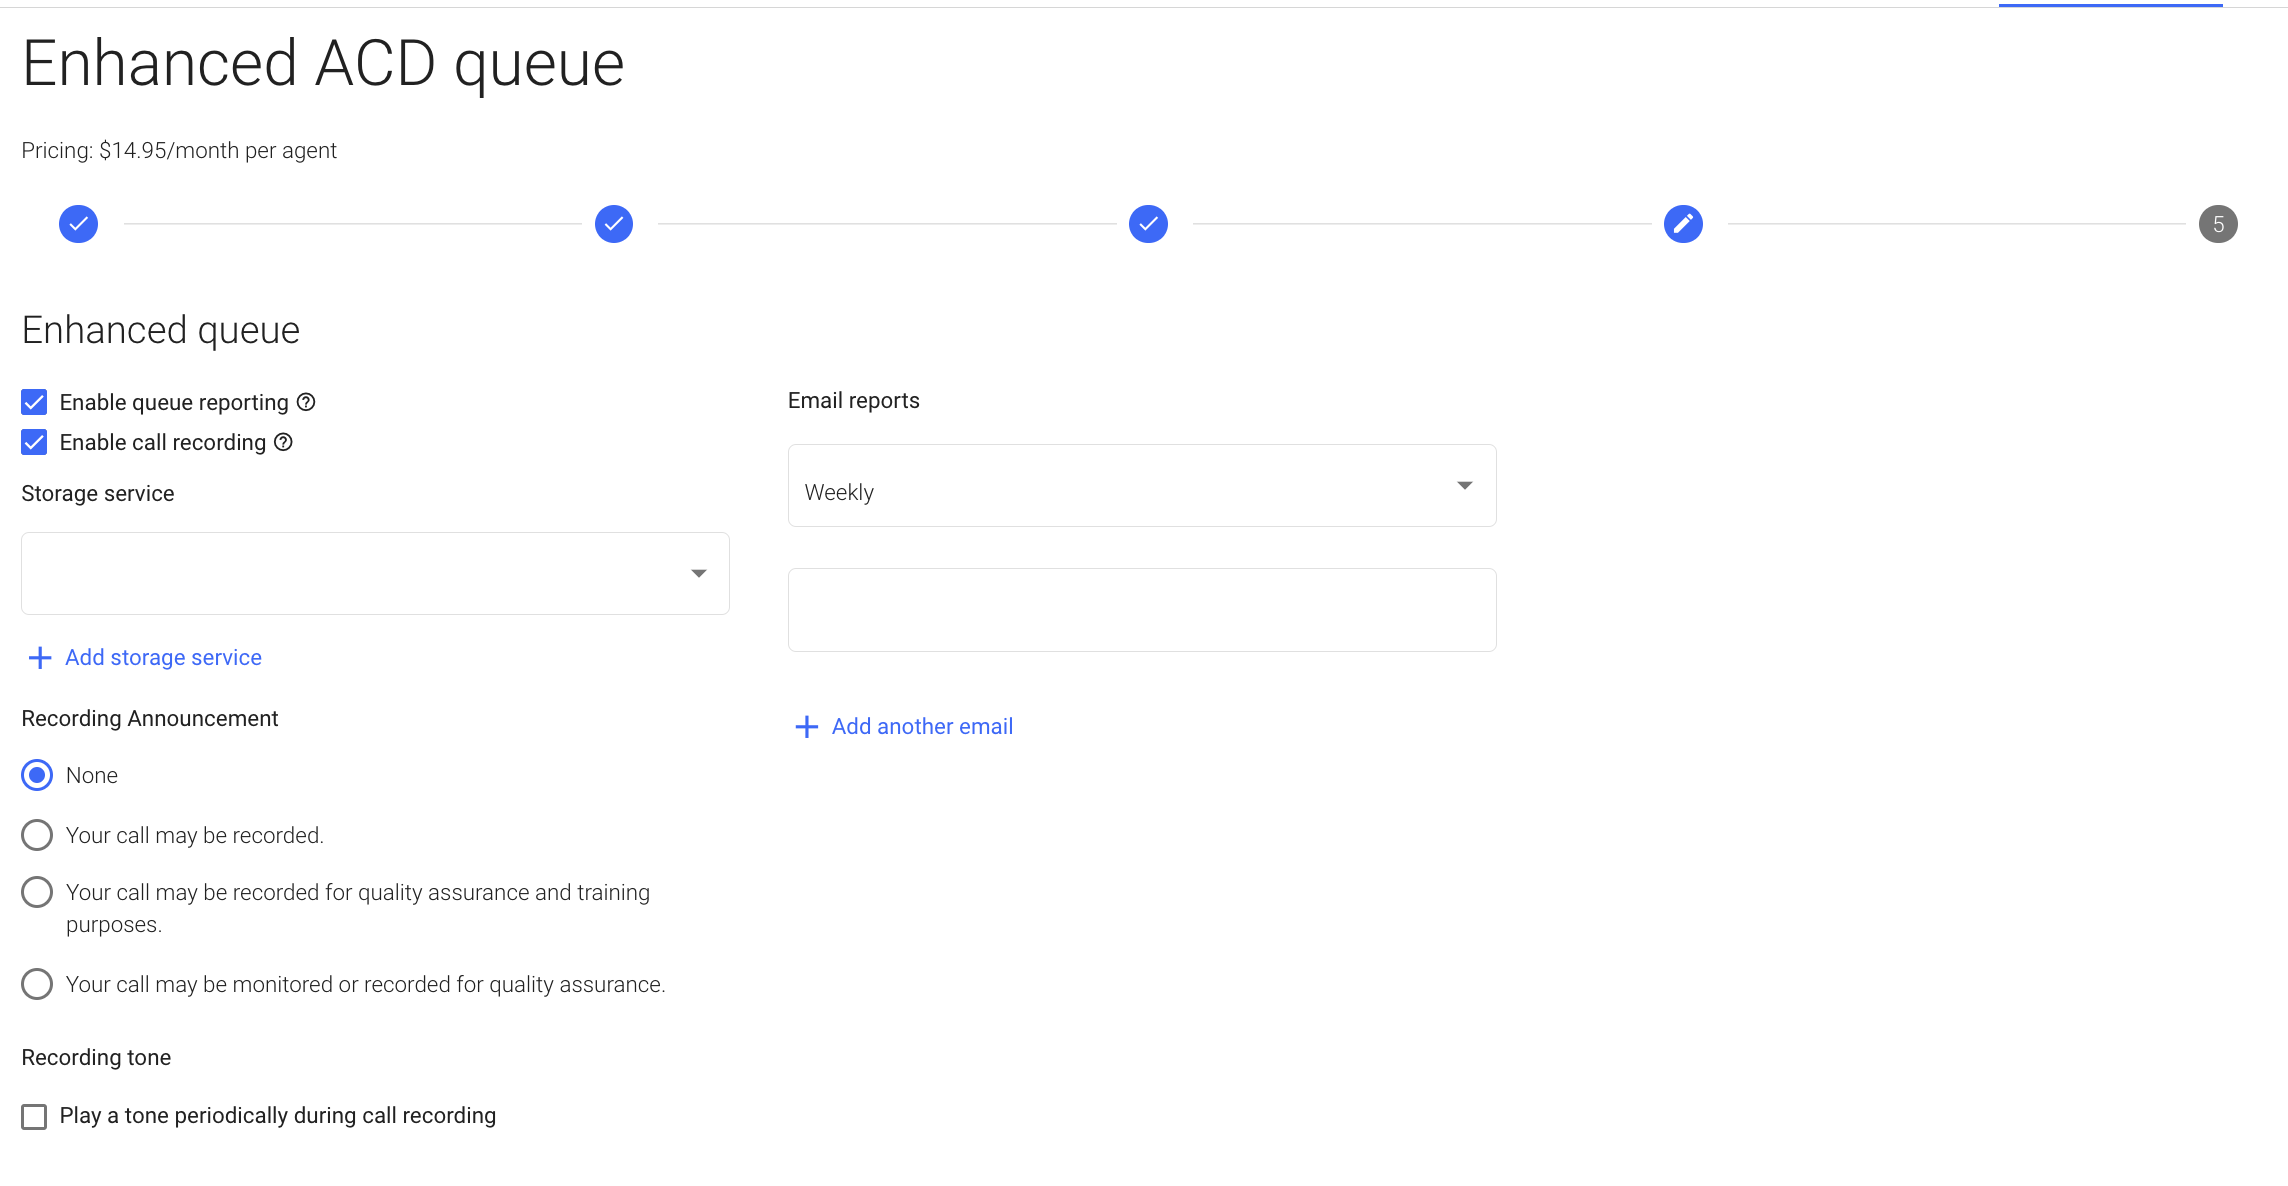Click the first completed step icon

click(77, 224)
